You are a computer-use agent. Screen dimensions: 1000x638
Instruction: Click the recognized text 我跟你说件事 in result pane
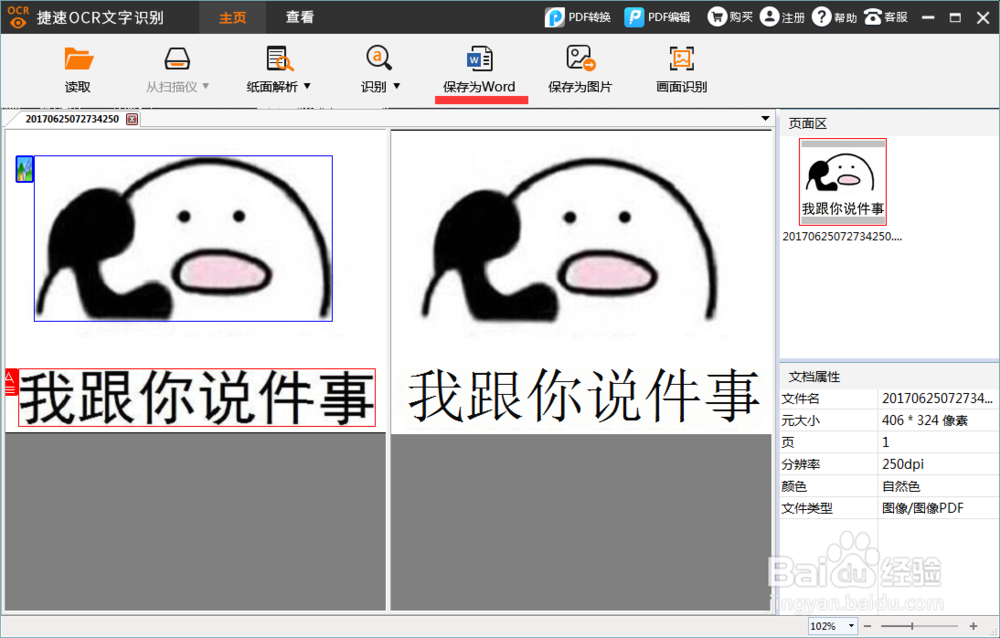[584, 396]
